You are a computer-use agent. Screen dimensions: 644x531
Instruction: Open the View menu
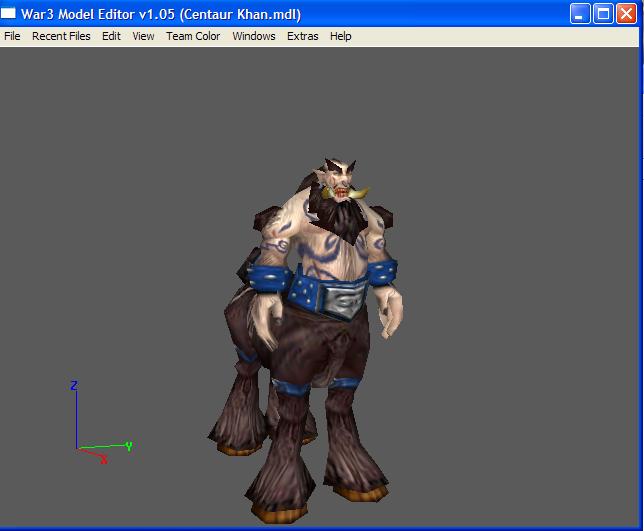coord(143,36)
